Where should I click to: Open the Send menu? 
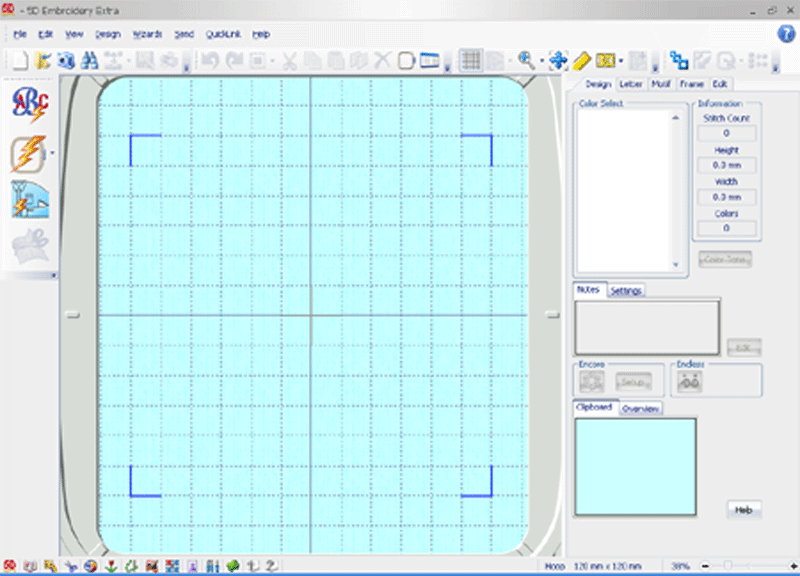pyautogui.click(x=184, y=34)
